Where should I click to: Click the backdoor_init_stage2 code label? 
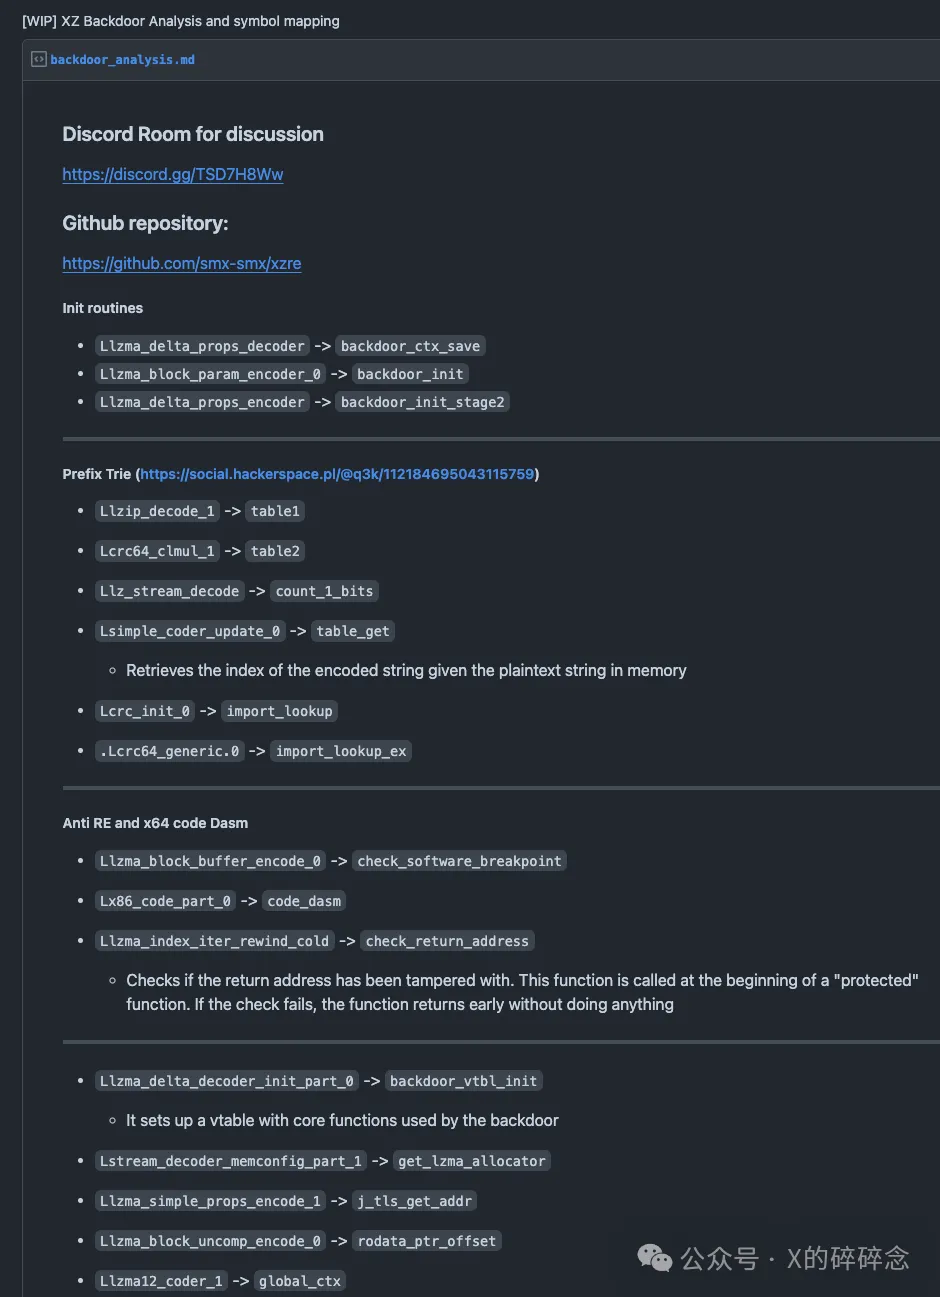[422, 402]
